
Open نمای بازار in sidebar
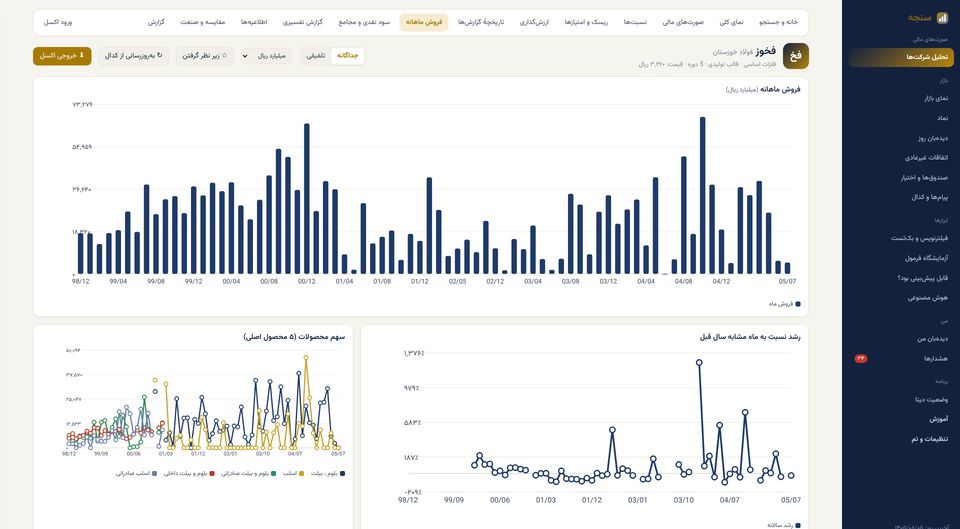pyautogui.click(x=901, y=98)
